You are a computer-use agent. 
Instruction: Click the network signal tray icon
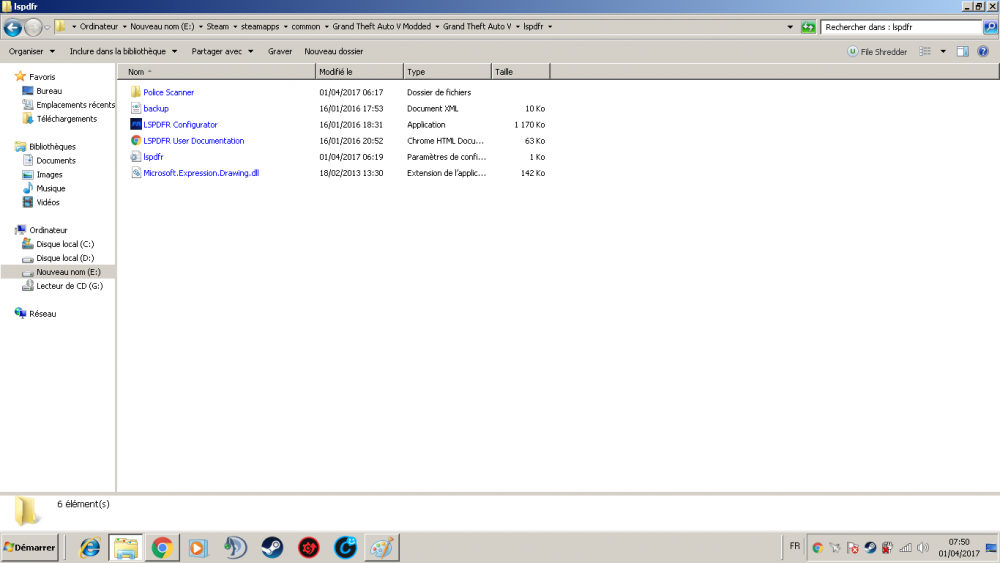coord(906,548)
